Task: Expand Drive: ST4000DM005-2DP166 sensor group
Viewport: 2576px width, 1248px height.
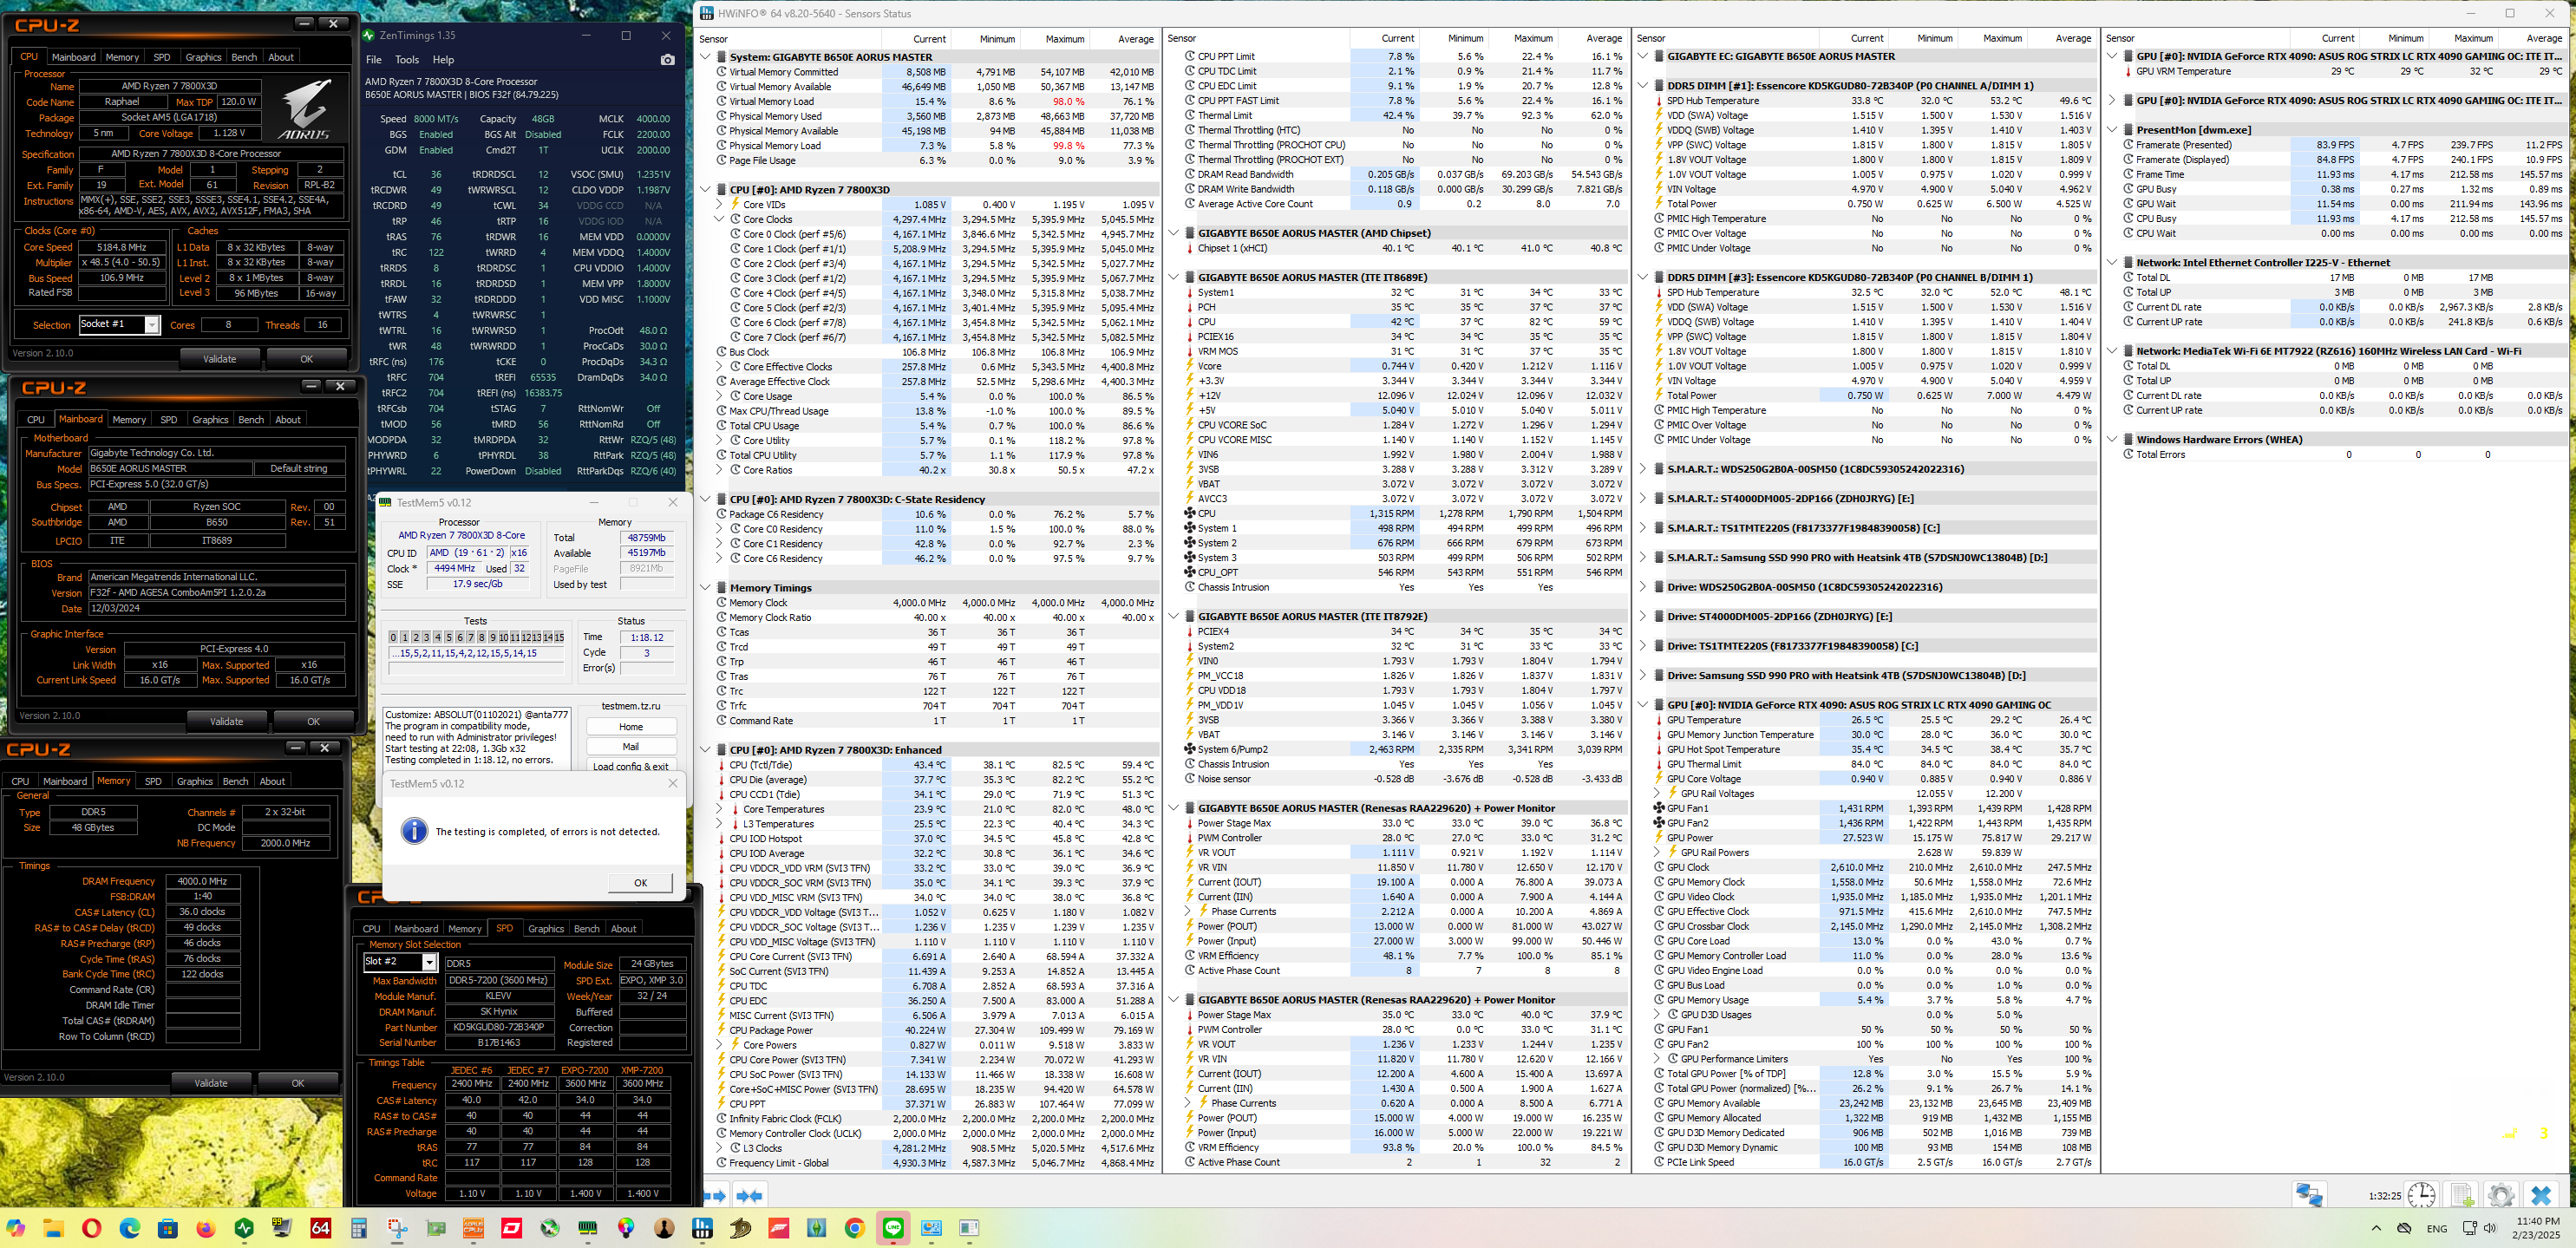Action: pyautogui.click(x=1643, y=617)
